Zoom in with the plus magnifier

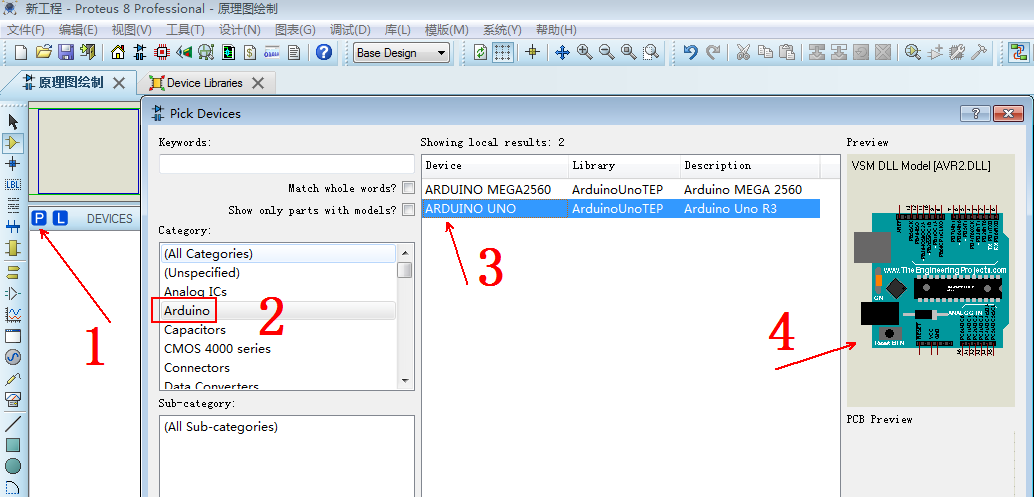(x=584, y=52)
